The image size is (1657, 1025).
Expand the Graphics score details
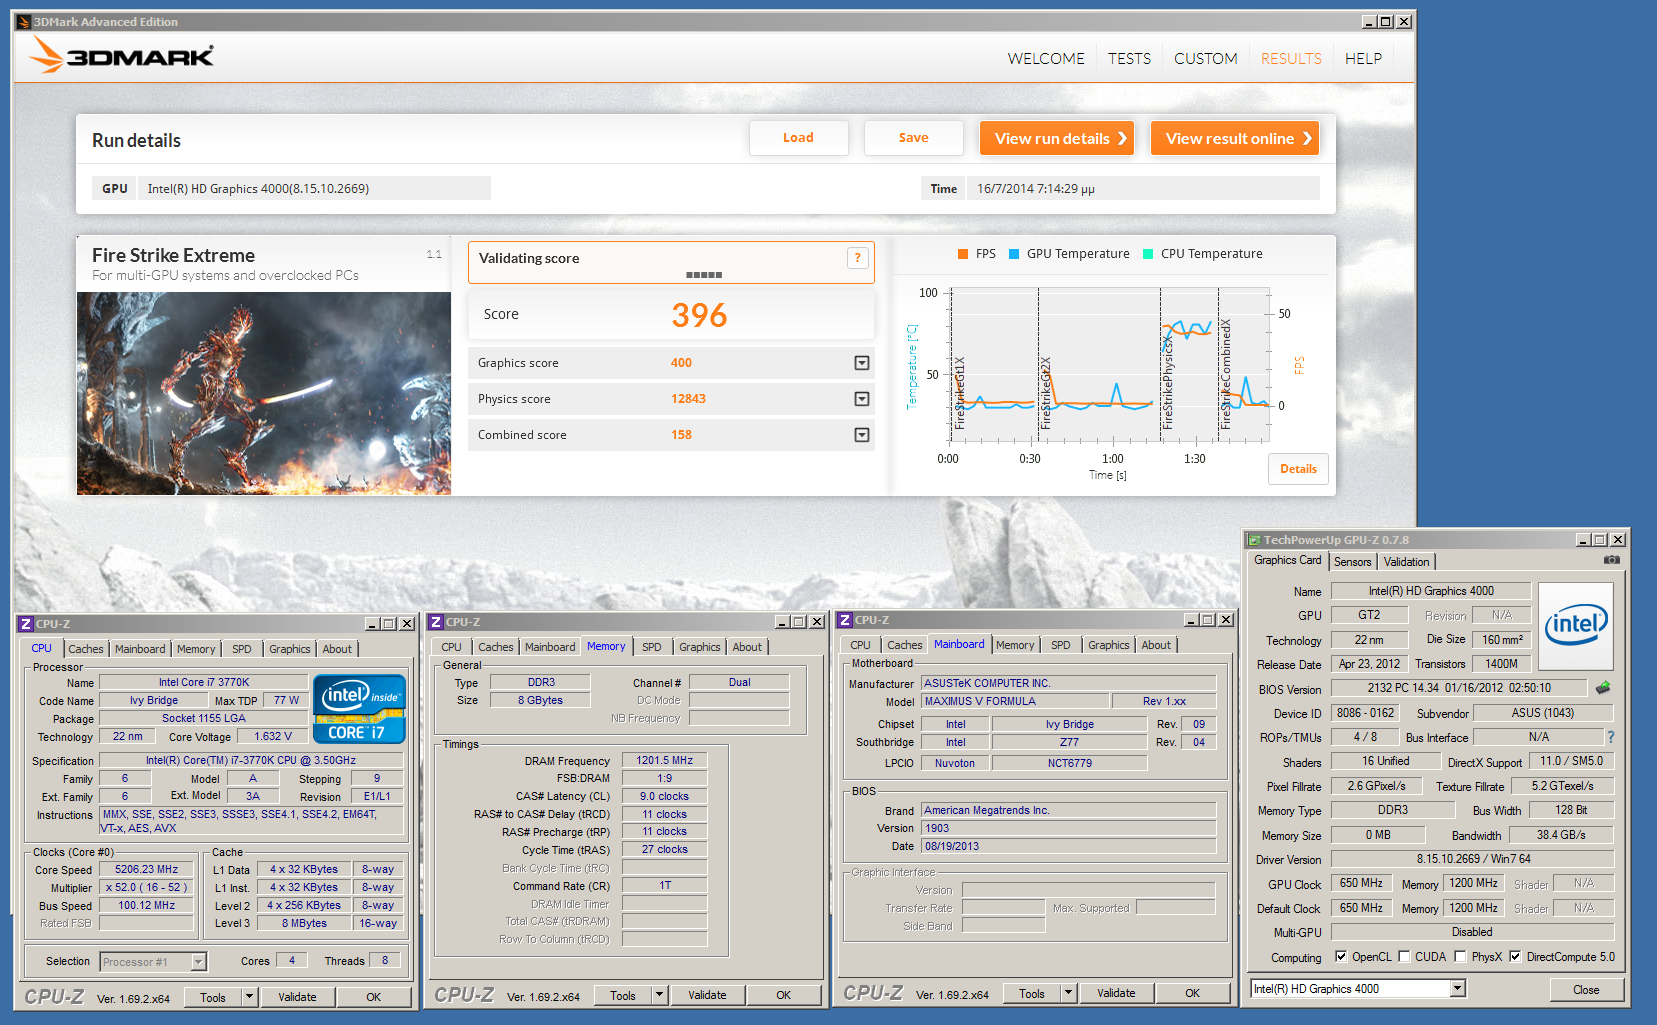pos(862,363)
